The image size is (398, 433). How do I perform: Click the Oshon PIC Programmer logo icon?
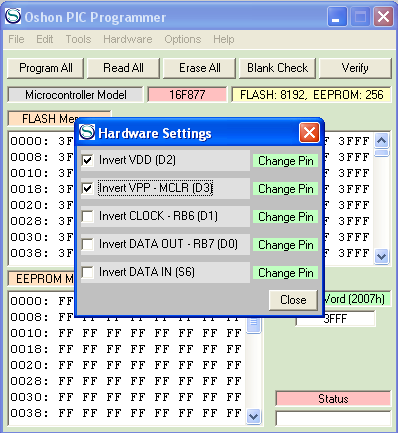click(x=13, y=16)
